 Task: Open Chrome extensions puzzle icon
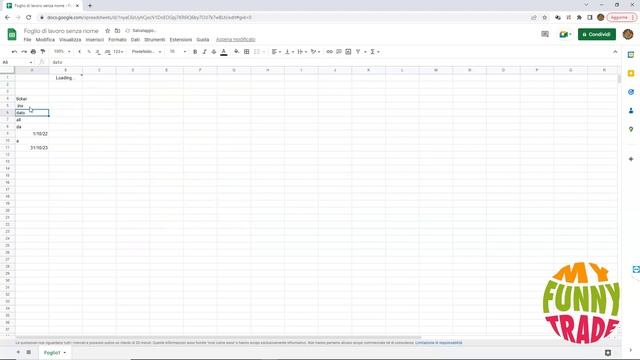(x=579, y=18)
